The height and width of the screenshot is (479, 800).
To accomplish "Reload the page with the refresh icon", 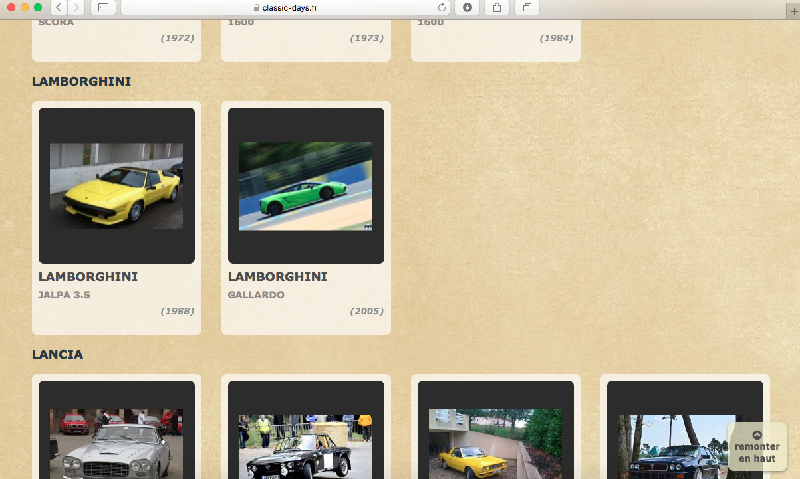I will 442,7.
